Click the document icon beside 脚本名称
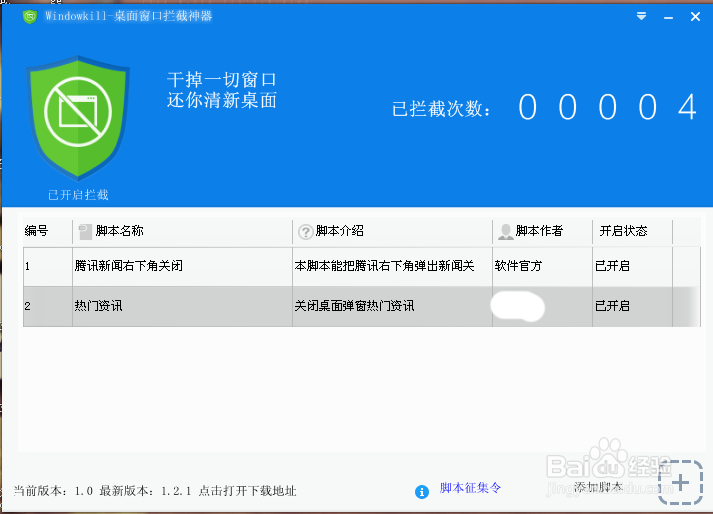 click(85, 232)
